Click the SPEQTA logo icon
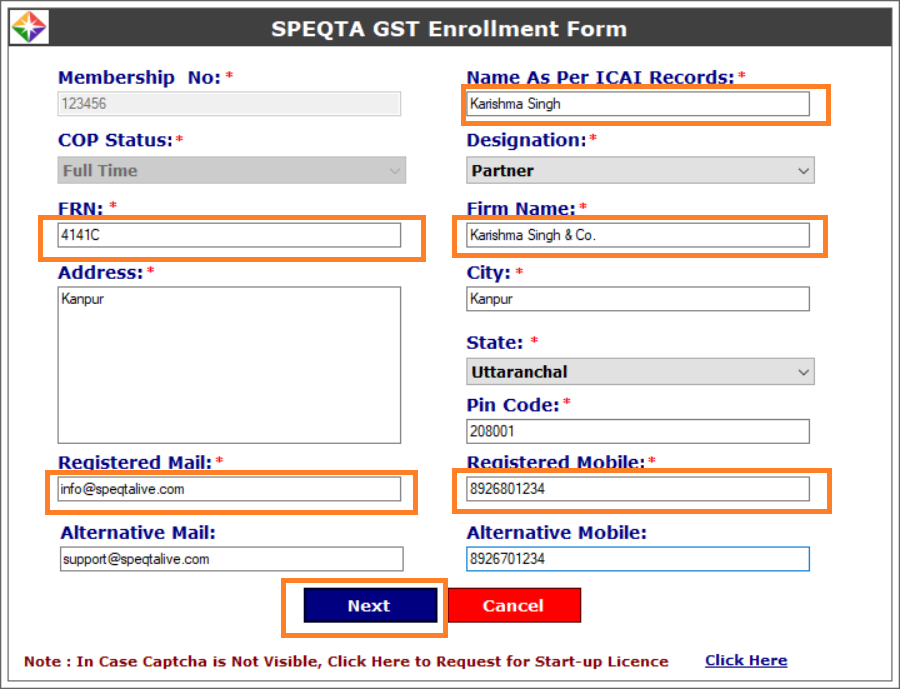 click(29, 28)
